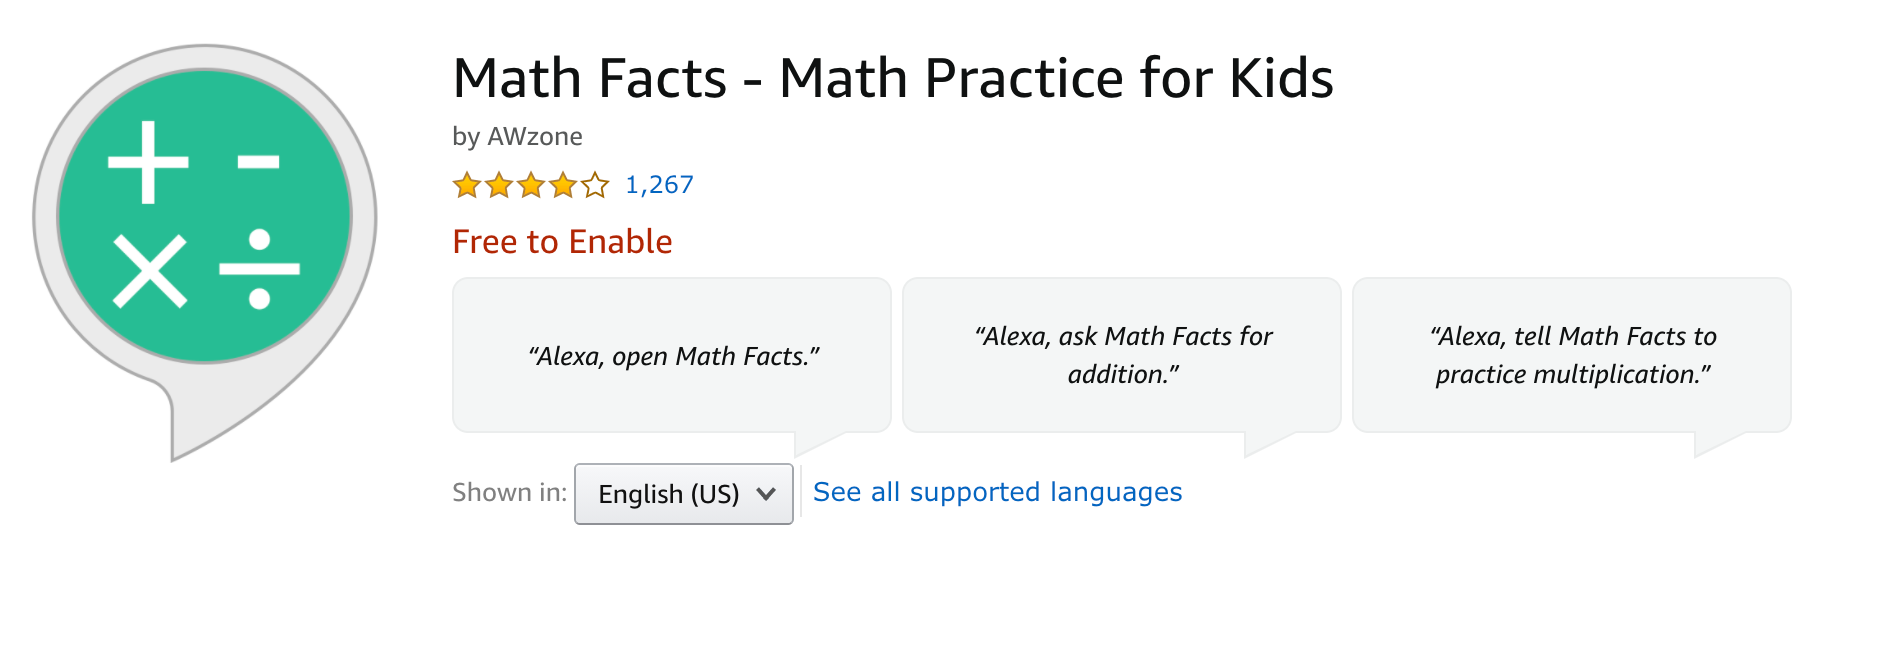This screenshot has height=663, width=1879.
Task: Click the minus symbol in the skill icon
Action: coord(258,162)
